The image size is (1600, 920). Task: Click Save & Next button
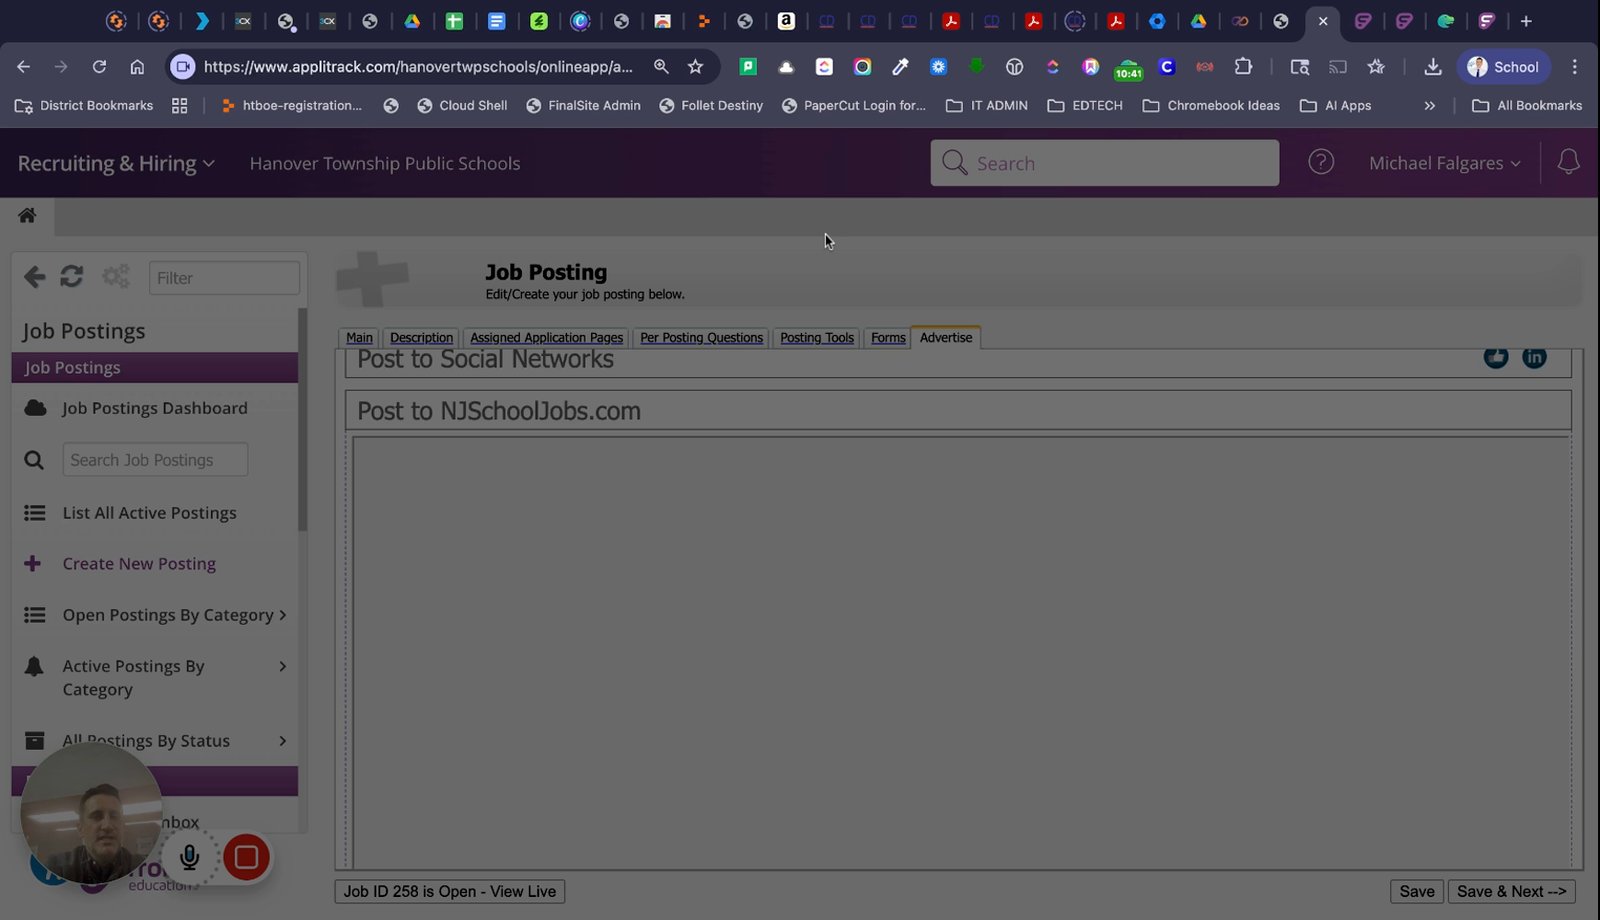pyautogui.click(x=1511, y=891)
